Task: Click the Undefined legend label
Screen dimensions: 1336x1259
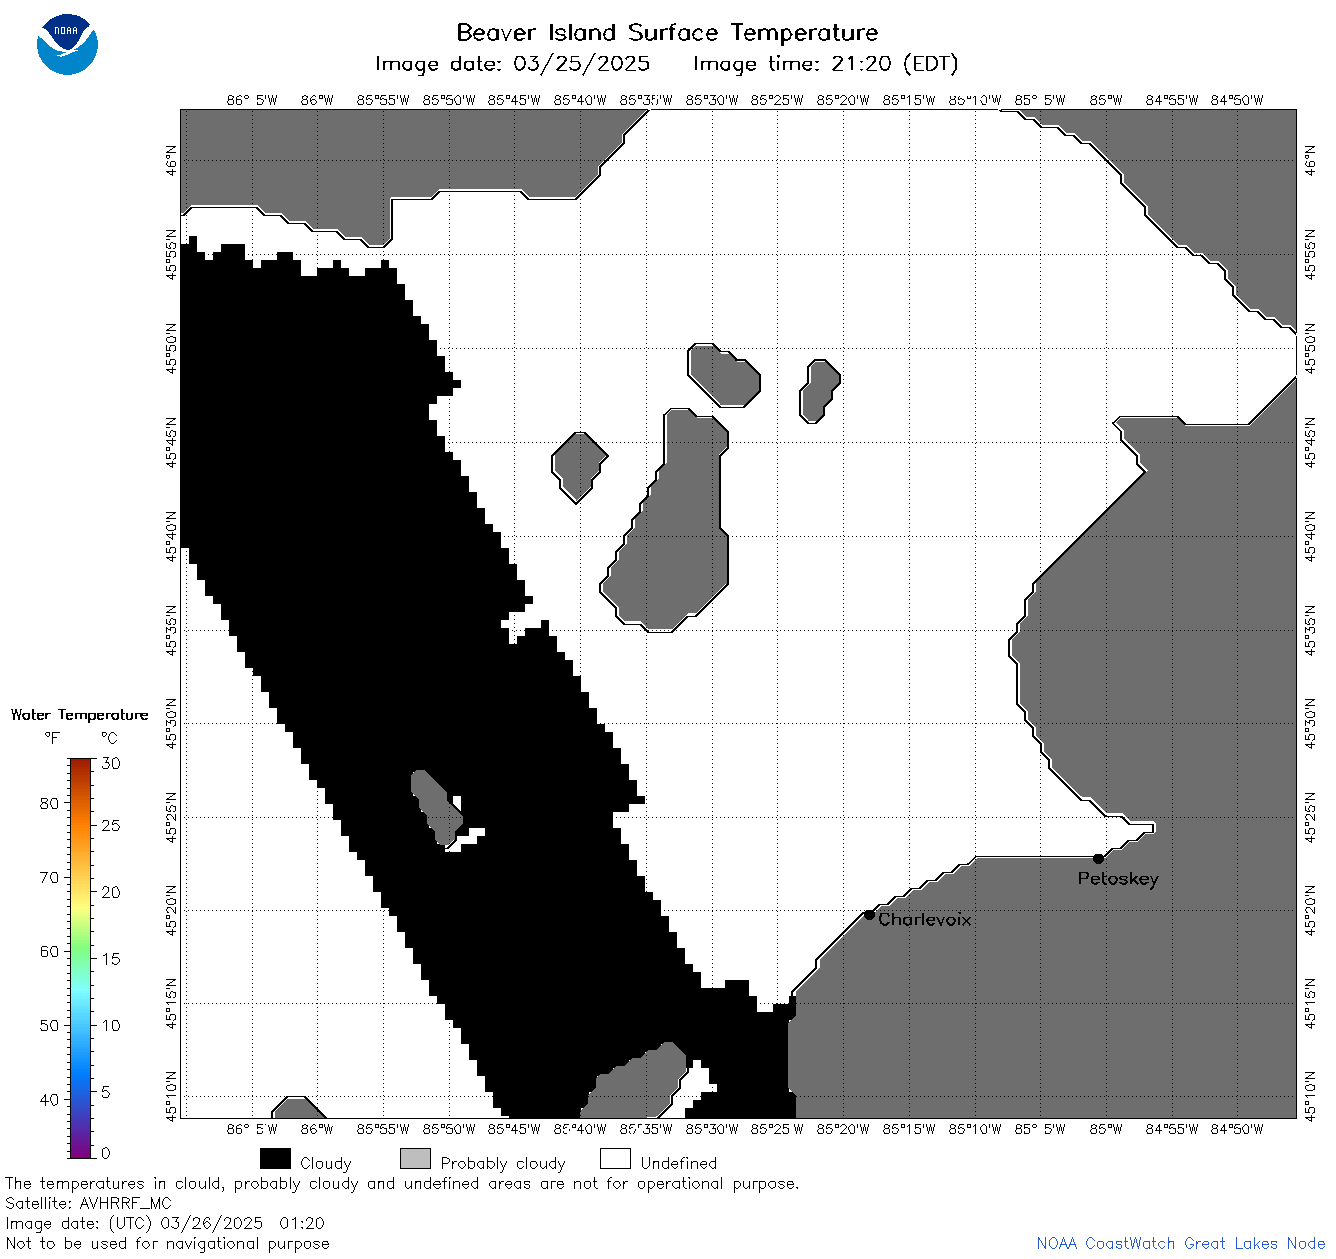Action: click(x=679, y=1163)
